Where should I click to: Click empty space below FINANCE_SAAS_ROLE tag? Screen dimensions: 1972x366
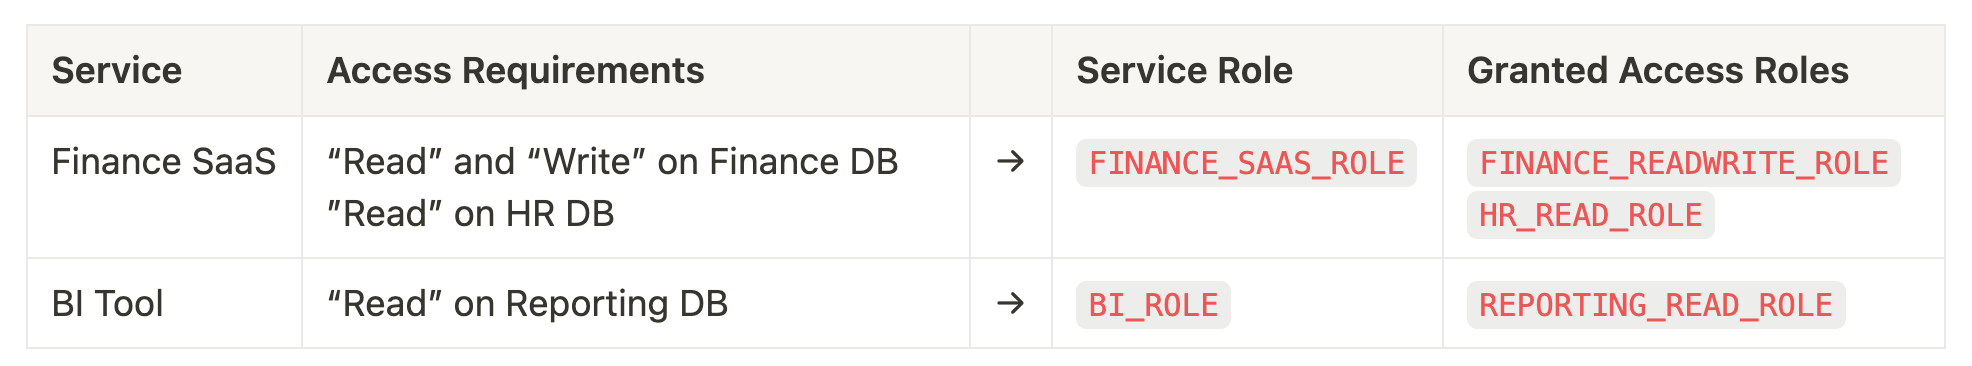1246,224
